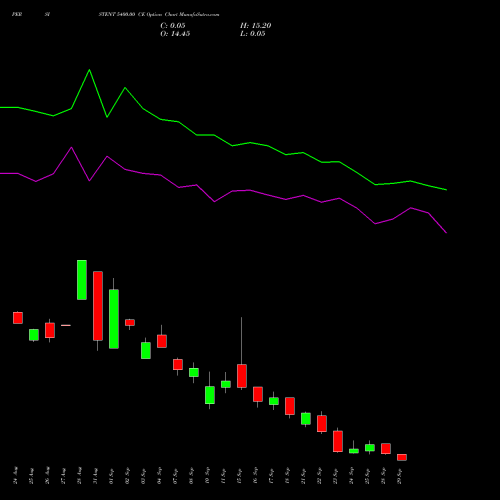The height and width of the screenshot is (500, 500).
Task: Click the "16 Sep" date axis label
Action: coord(255,476)
